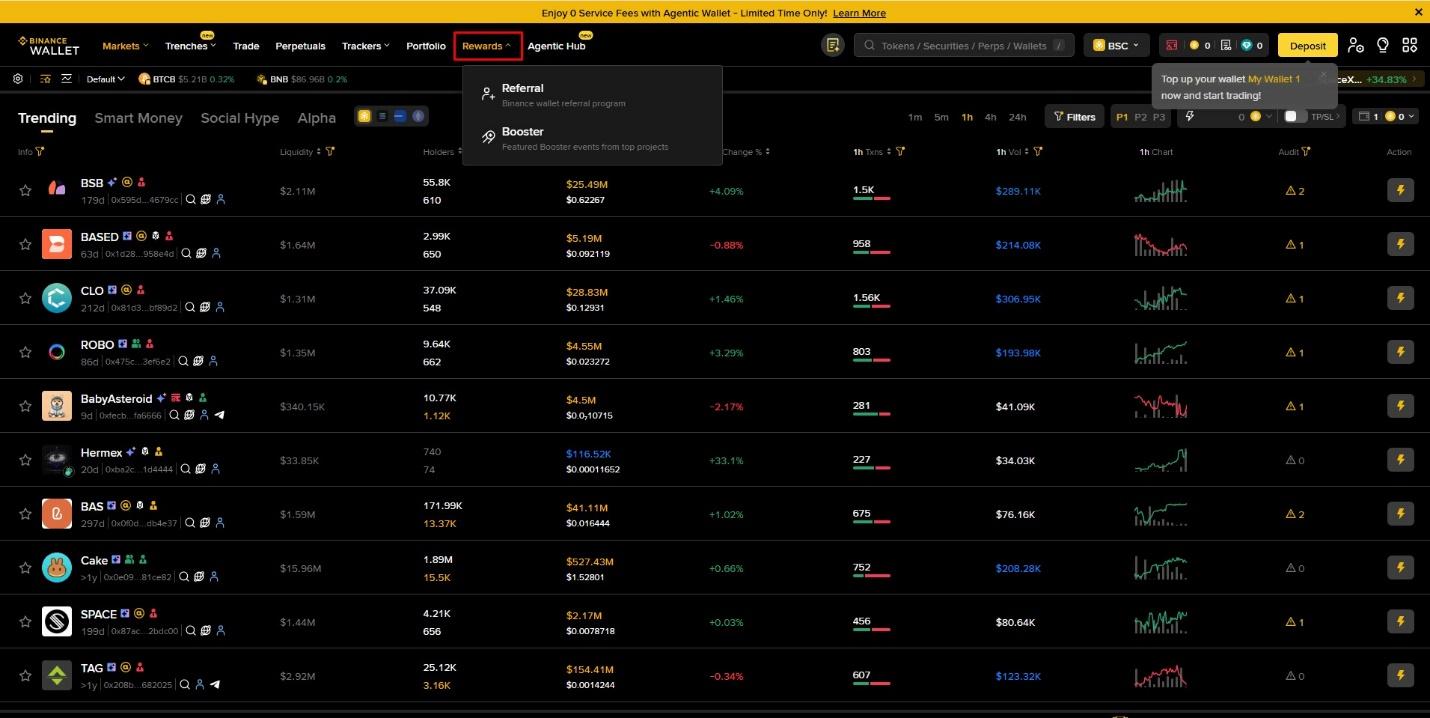
Task: Choose Booster from the Rewards menu
Action: 592,138
